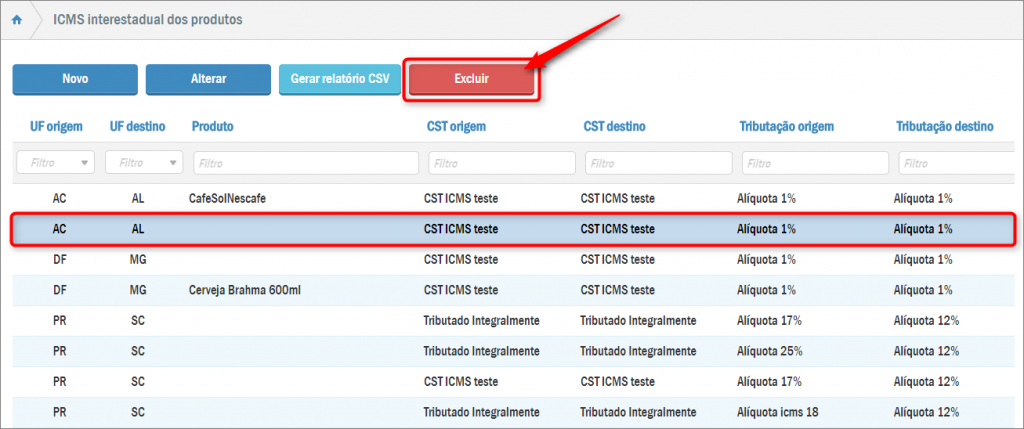Screen dimensions: 1024x429
Task: Click the CST origem filter field
Action: coord(501,163)
